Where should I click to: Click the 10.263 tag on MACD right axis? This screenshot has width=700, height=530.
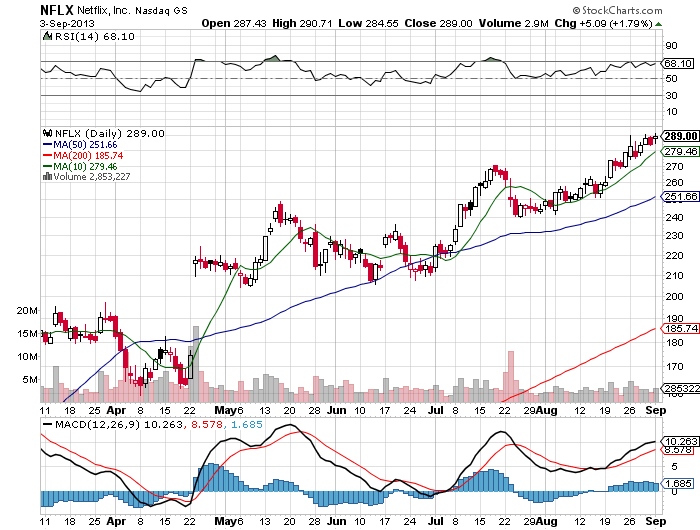click(680, 441)
